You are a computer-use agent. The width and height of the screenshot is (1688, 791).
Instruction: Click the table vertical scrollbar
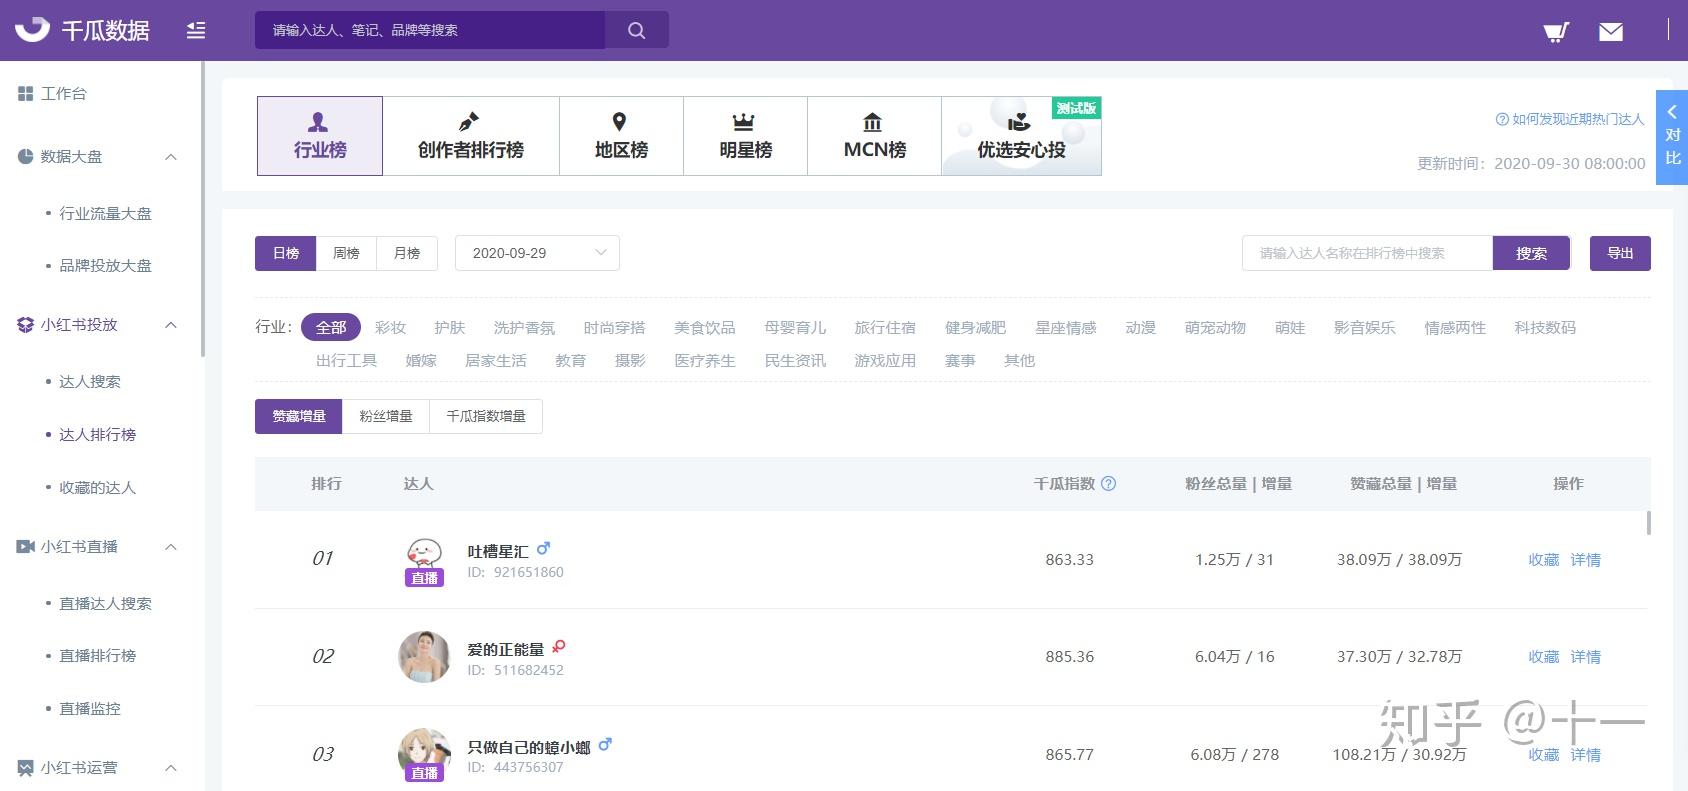click(x=1648, y=523)
